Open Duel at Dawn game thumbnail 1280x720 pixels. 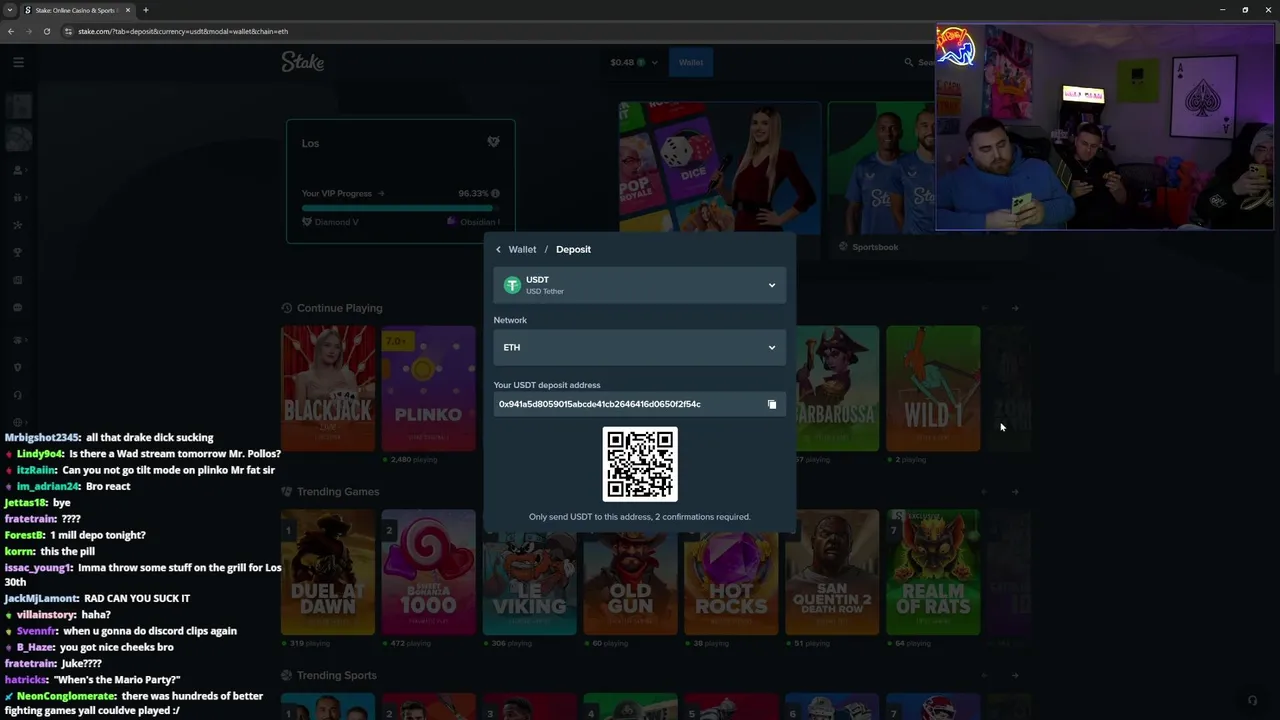tap(327, 572)
